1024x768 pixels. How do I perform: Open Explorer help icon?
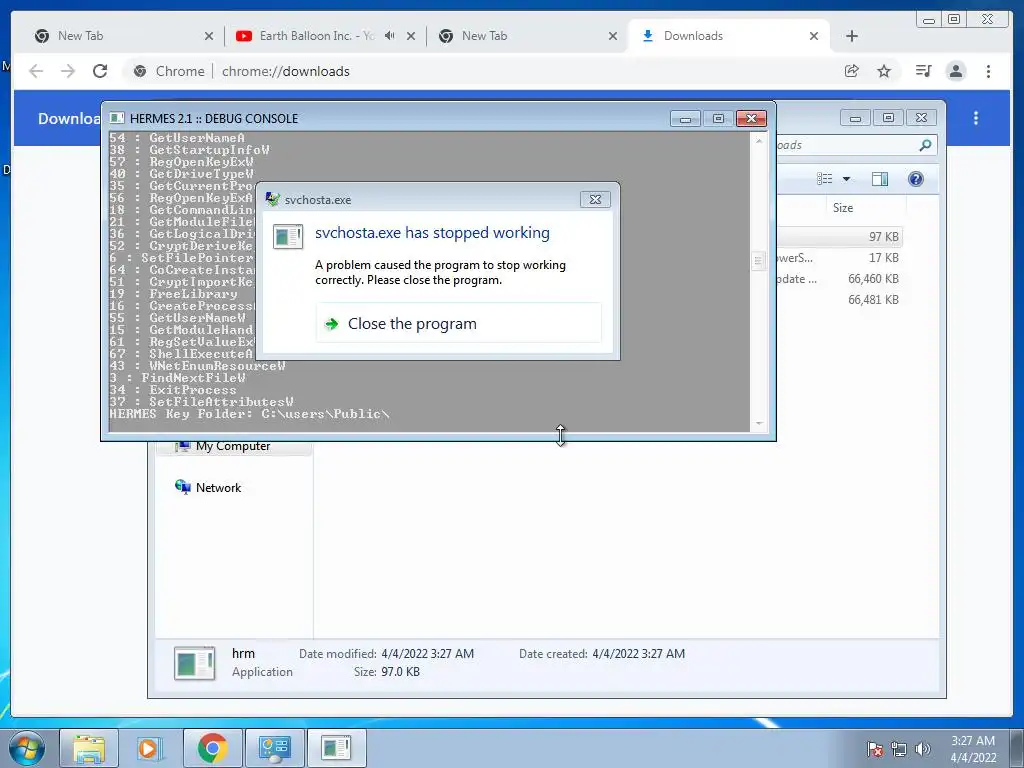[916, 179]
